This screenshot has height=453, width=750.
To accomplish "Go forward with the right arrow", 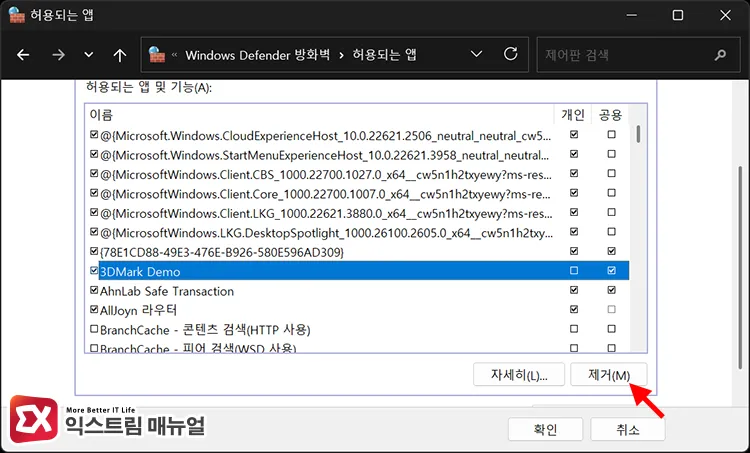I will (x=58, y=55).
